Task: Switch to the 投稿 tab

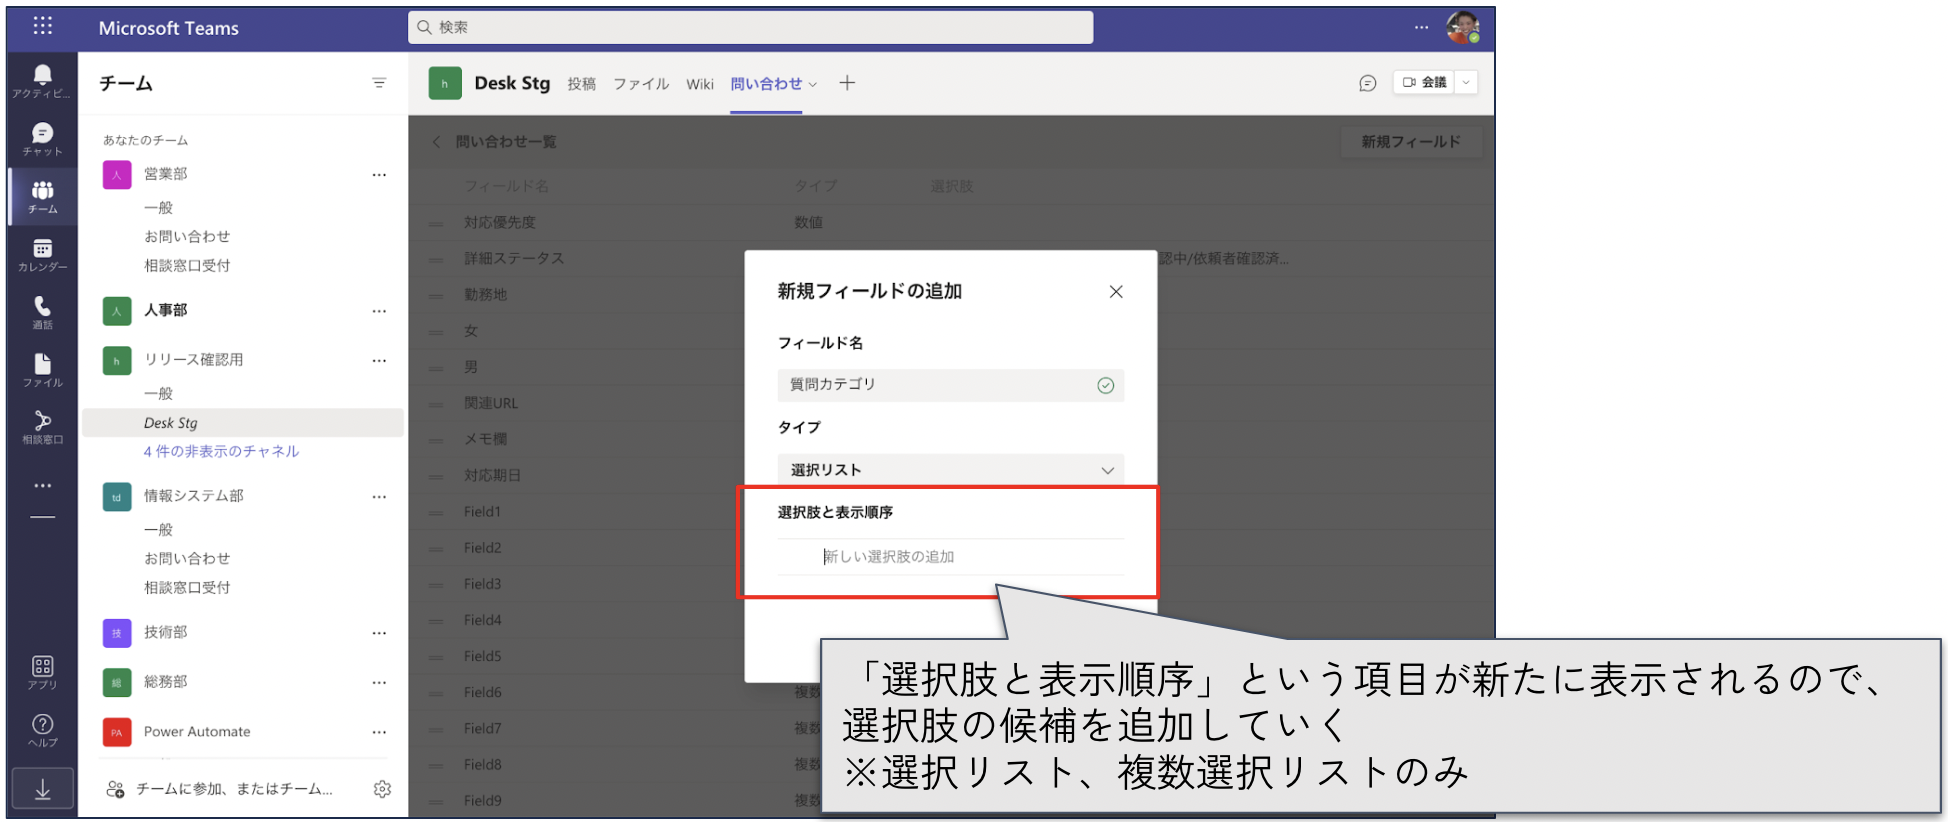Action: pyautogui.click(x=581, y=84)
